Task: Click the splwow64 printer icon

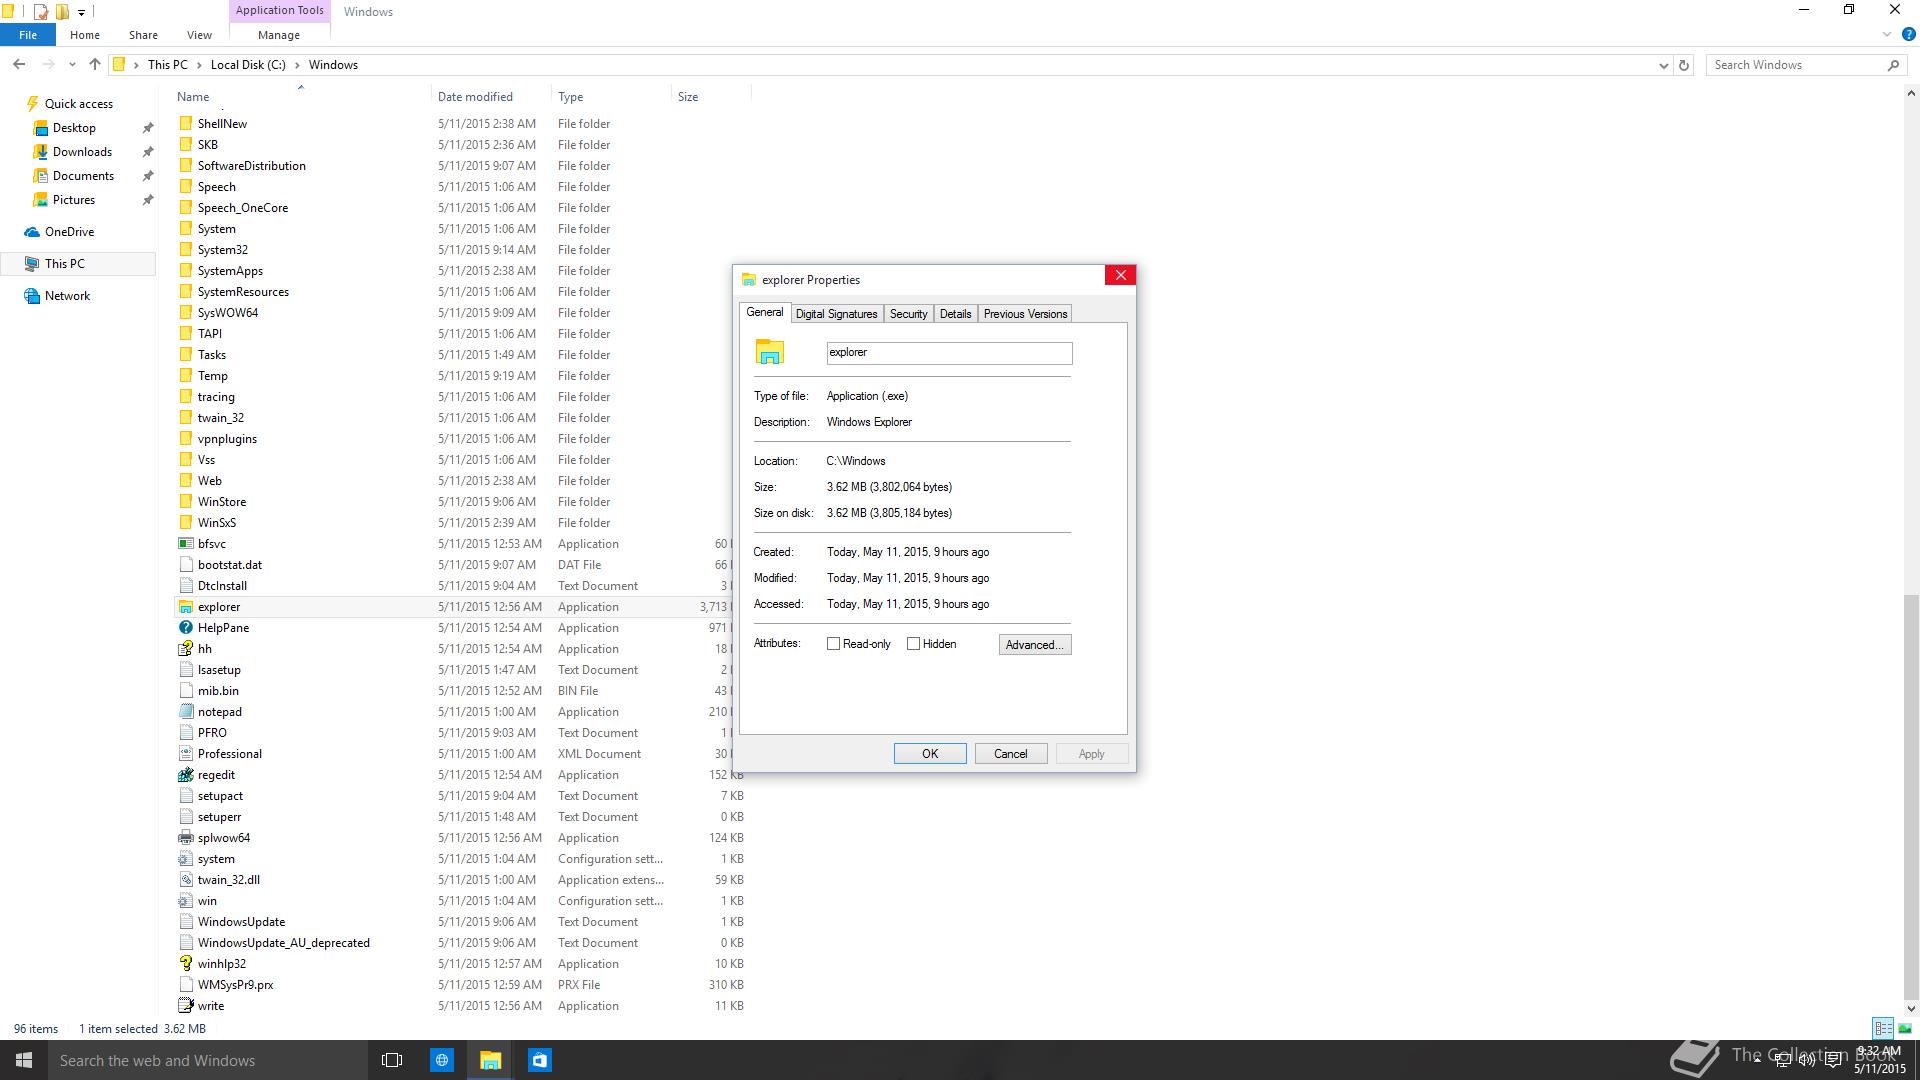Action: [x=185, y=838]
